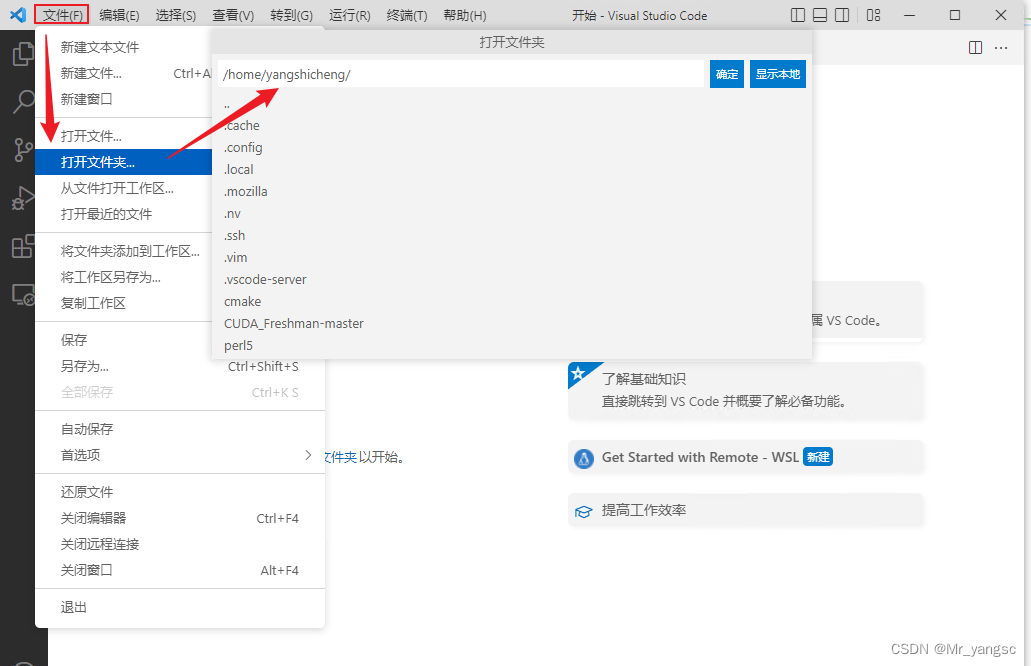Choose 复制工作区 menu entry
The height and width of the screenshot is (666, 1031).
click(124, 303)
